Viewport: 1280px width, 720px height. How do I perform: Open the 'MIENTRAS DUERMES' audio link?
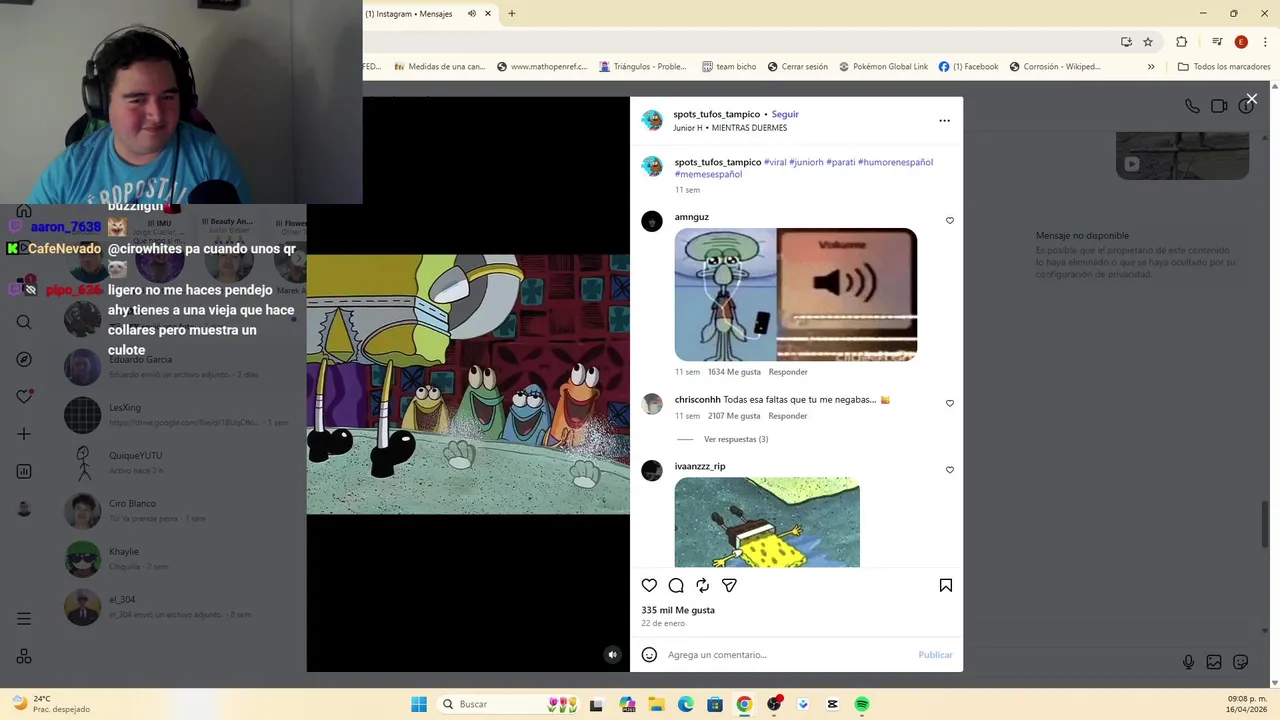point(749,128)
